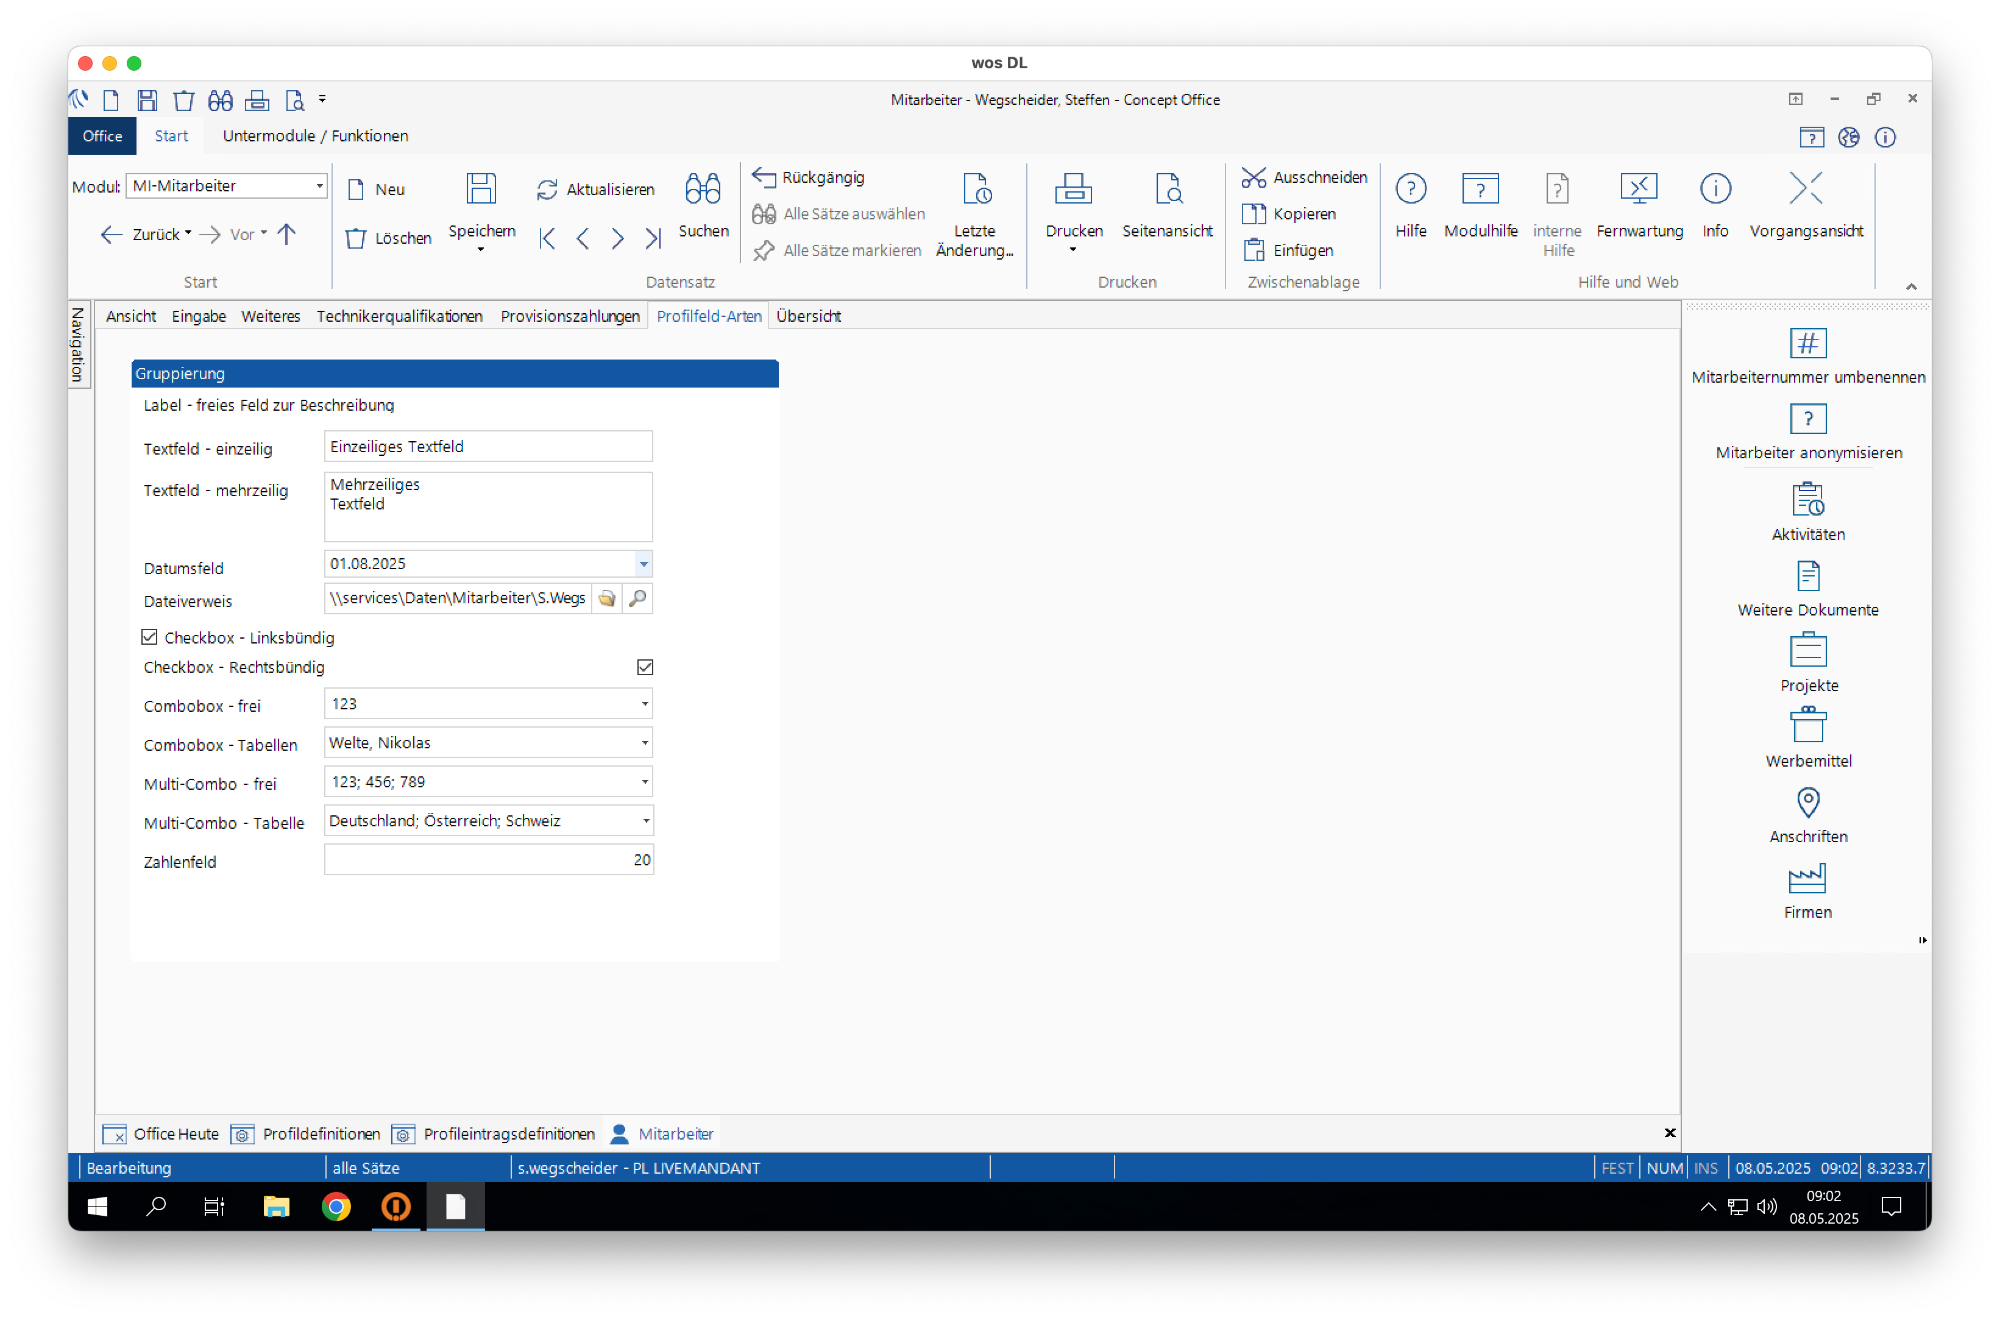Go to next record arrow

[x=618, y=238]
